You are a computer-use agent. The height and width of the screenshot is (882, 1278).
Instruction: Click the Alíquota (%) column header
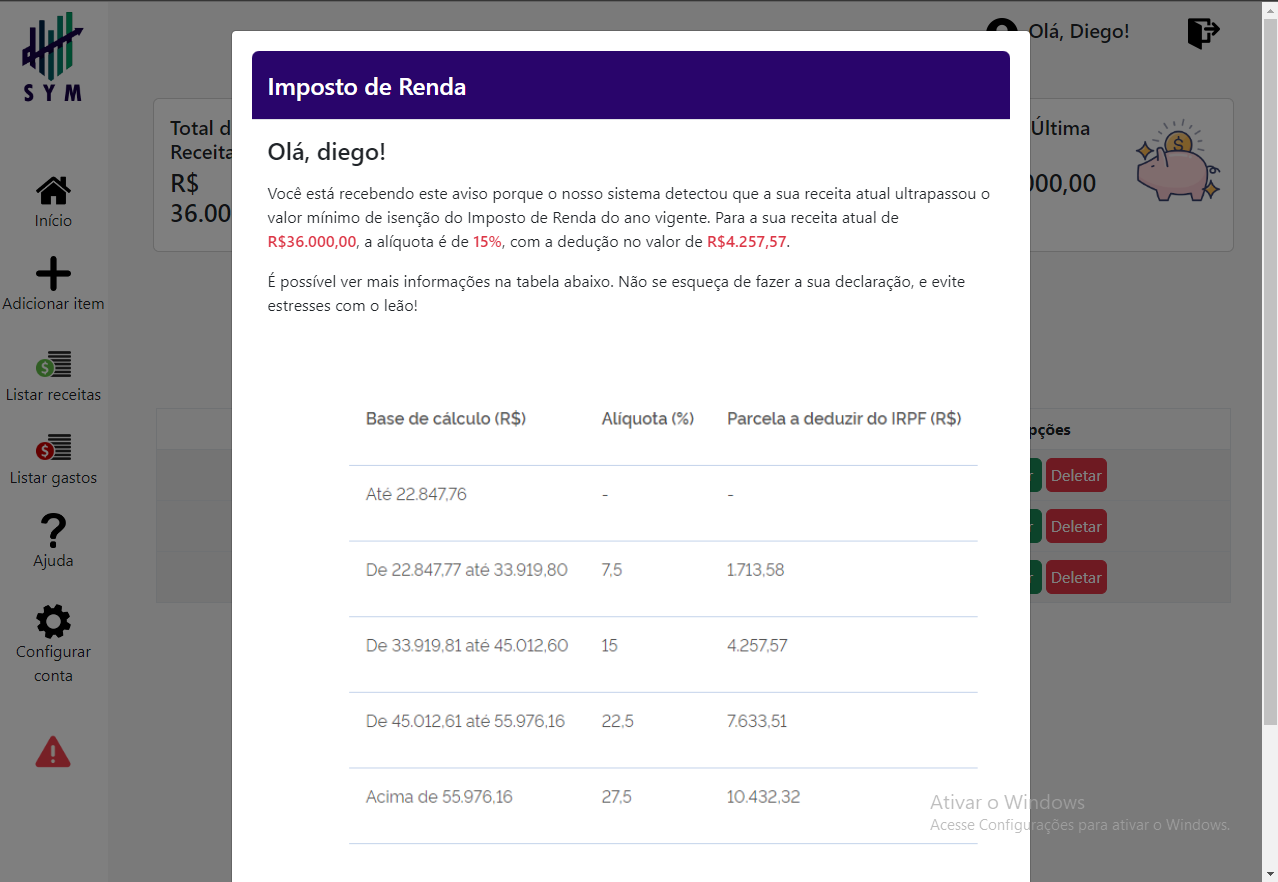click(648, 419)
